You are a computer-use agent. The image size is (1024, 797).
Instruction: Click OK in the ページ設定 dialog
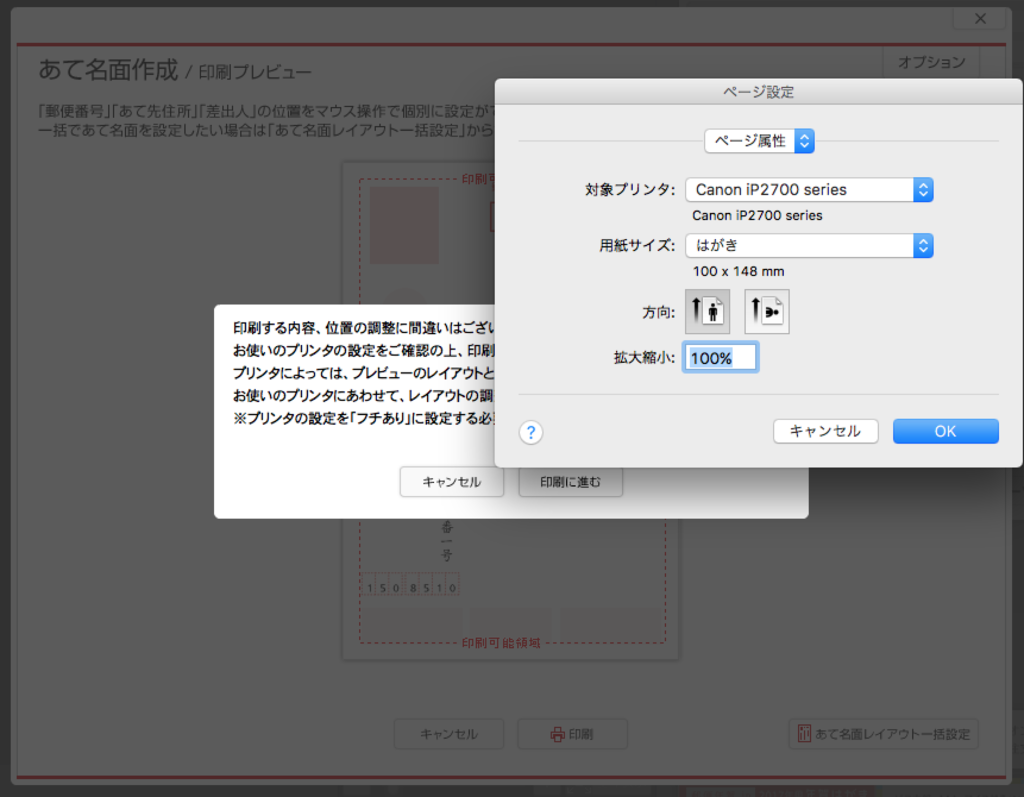[946, 431]
